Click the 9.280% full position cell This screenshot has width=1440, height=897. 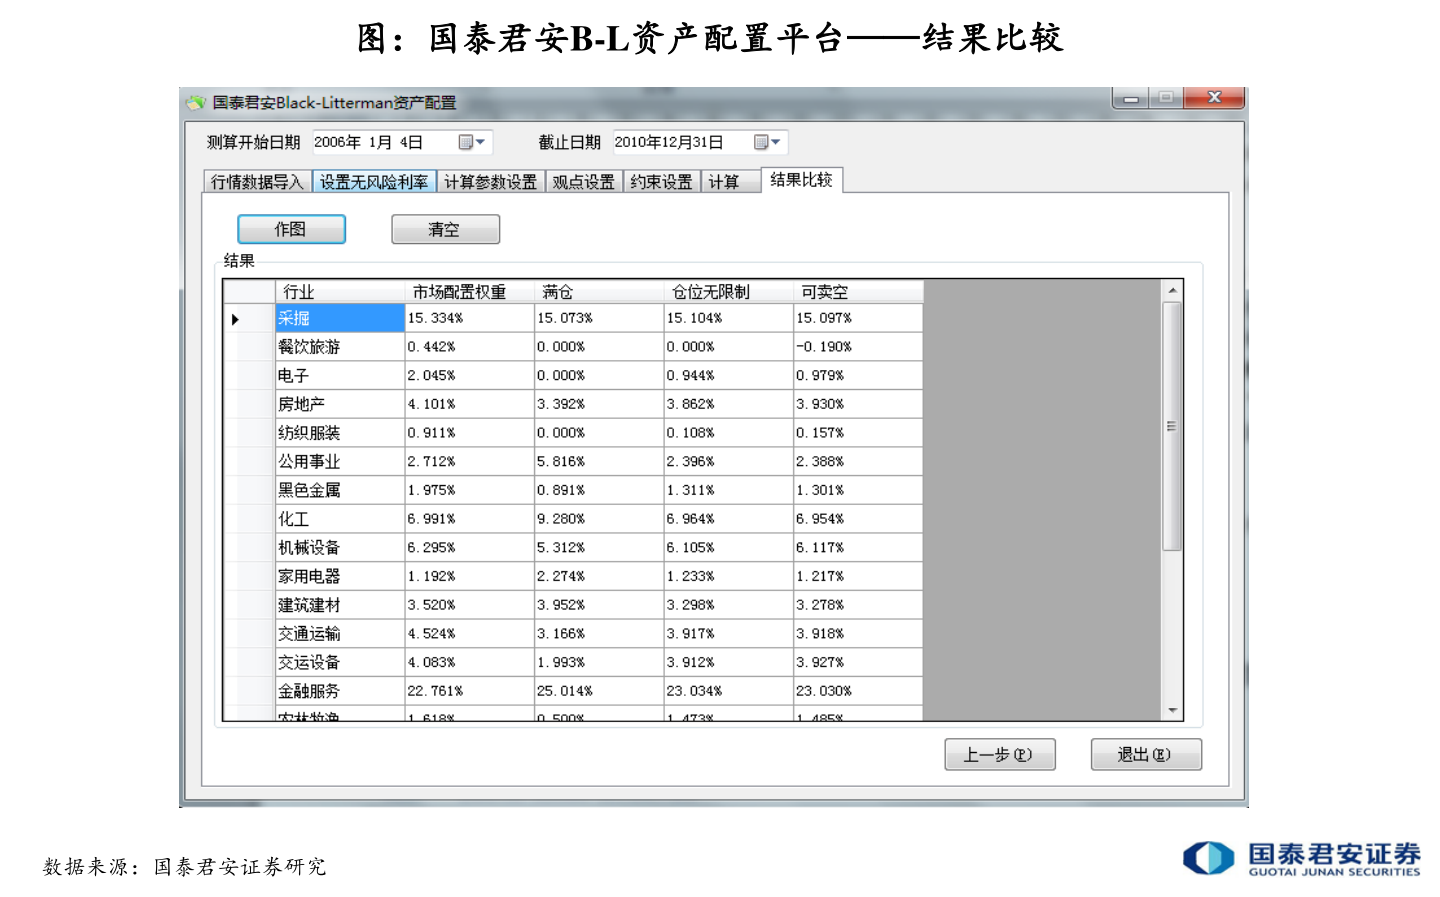[599, 519]
